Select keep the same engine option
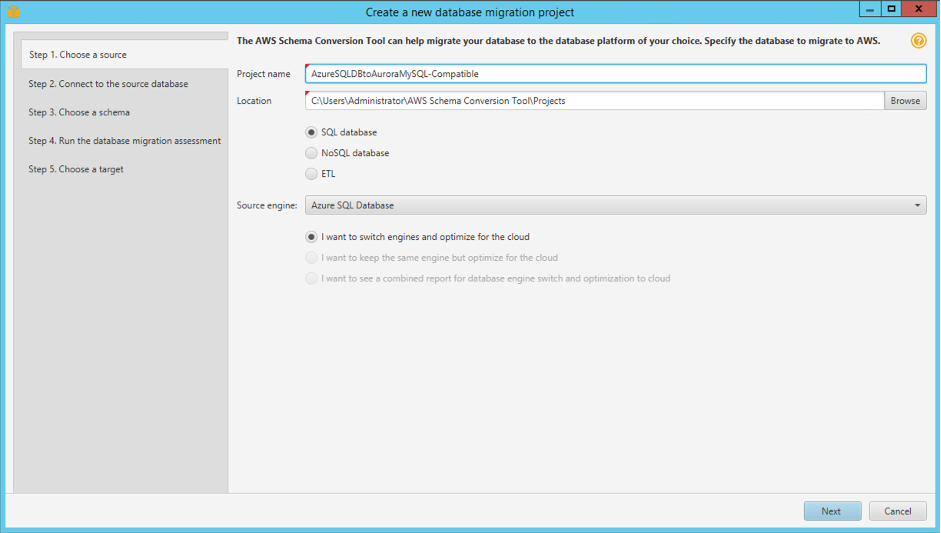Image resolution: width=941 pixels, height=533 pixels. 311,257
